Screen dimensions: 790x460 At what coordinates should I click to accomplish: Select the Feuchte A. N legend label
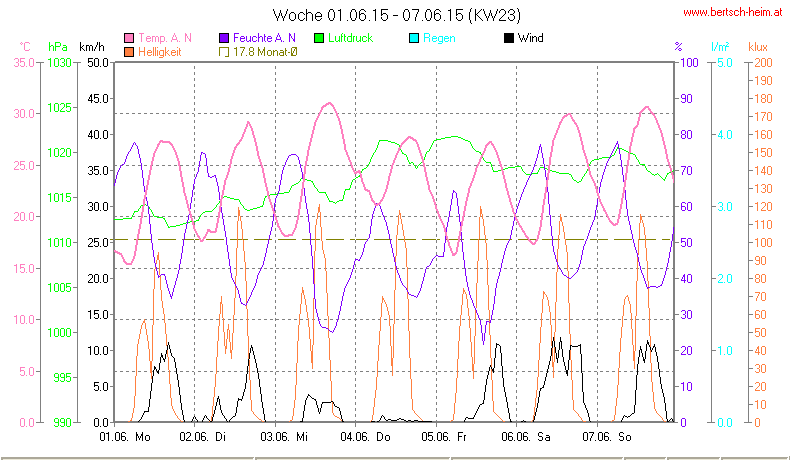point(264,38)
